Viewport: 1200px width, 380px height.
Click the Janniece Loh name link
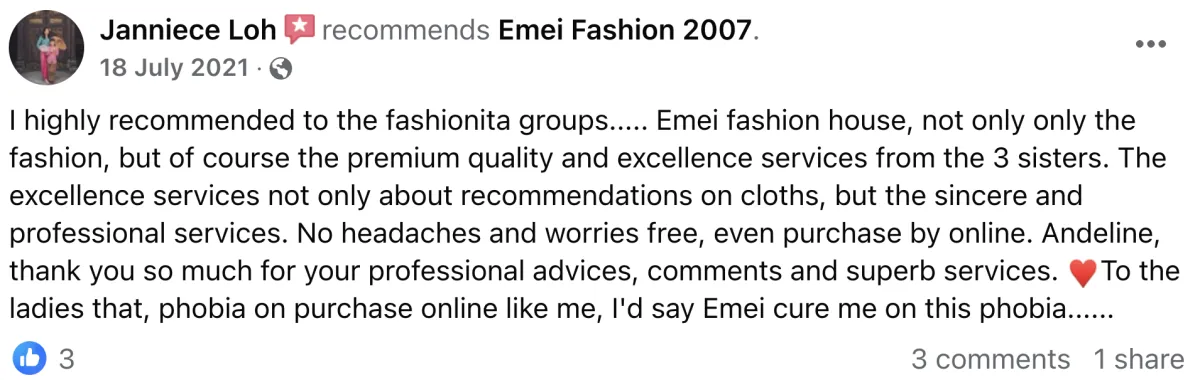189,30
